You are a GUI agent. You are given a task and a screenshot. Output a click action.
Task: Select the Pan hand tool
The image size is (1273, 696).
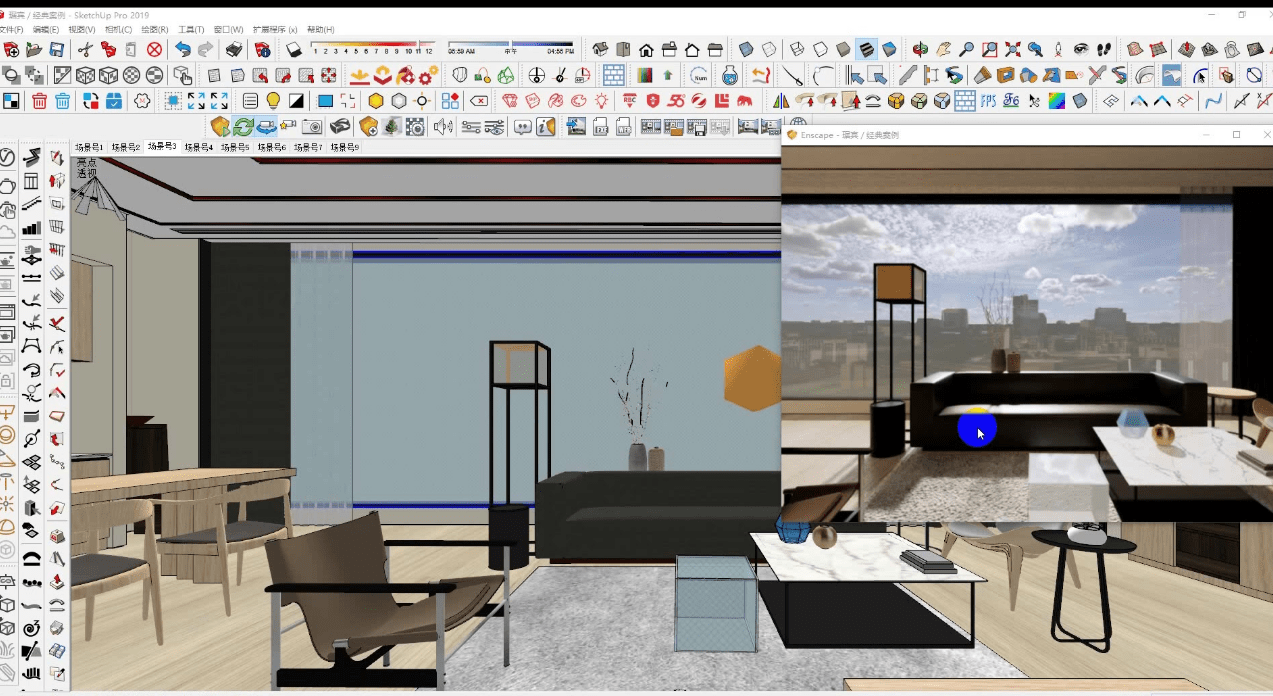click(x=943, y=49)
